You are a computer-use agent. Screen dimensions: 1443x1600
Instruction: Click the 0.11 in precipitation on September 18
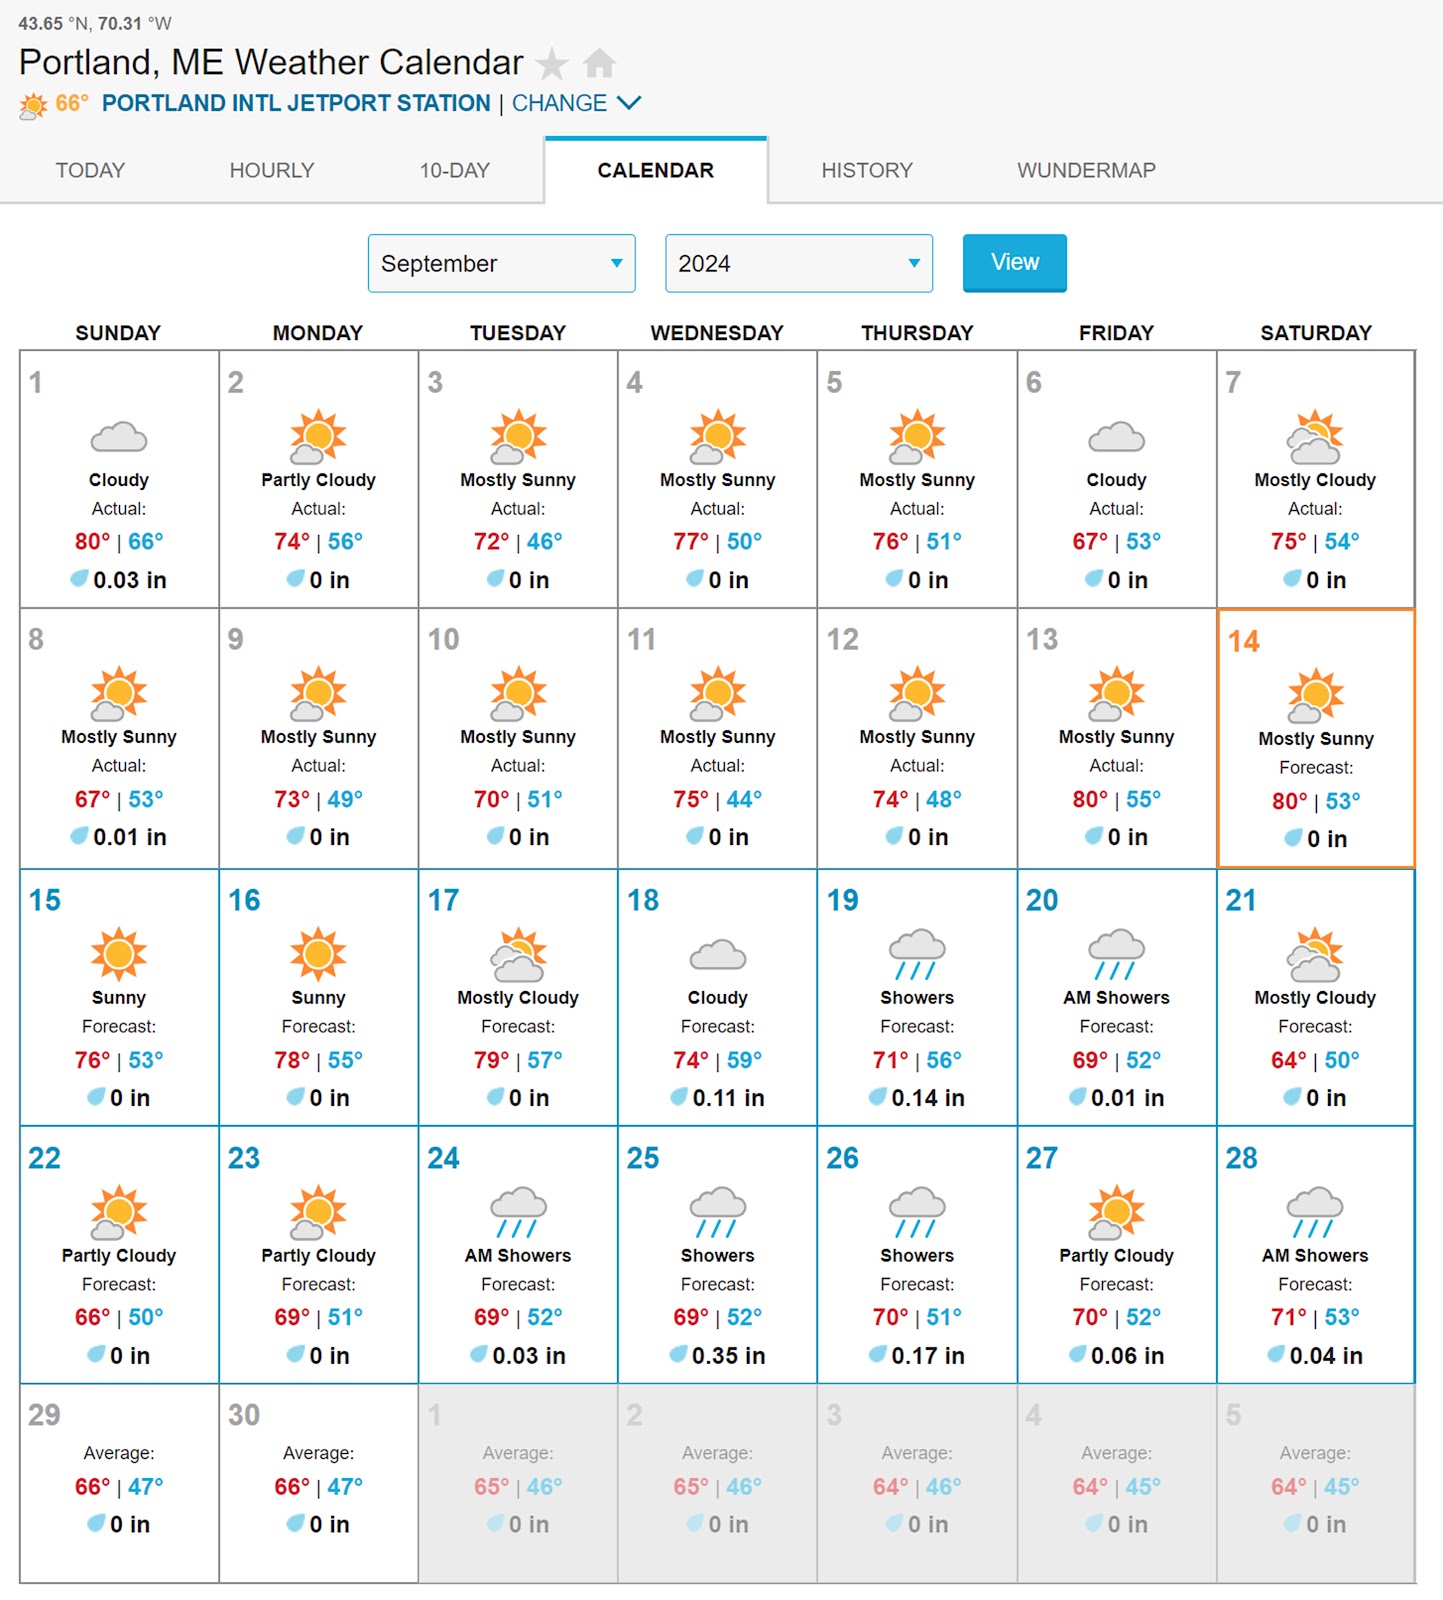pos(728,1097)
